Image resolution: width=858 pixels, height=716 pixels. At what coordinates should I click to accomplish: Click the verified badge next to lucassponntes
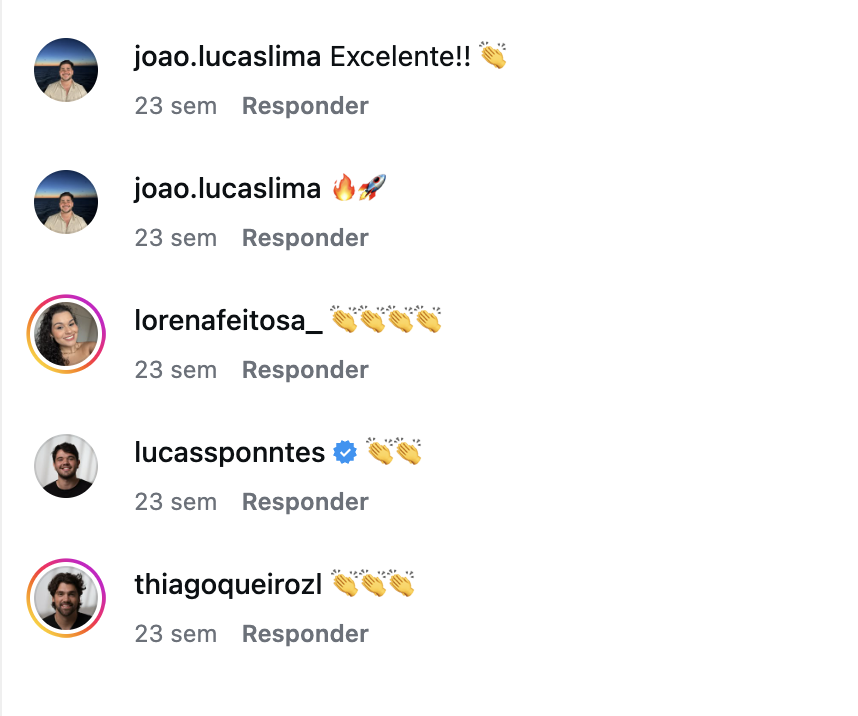click(x=344, y=452)
